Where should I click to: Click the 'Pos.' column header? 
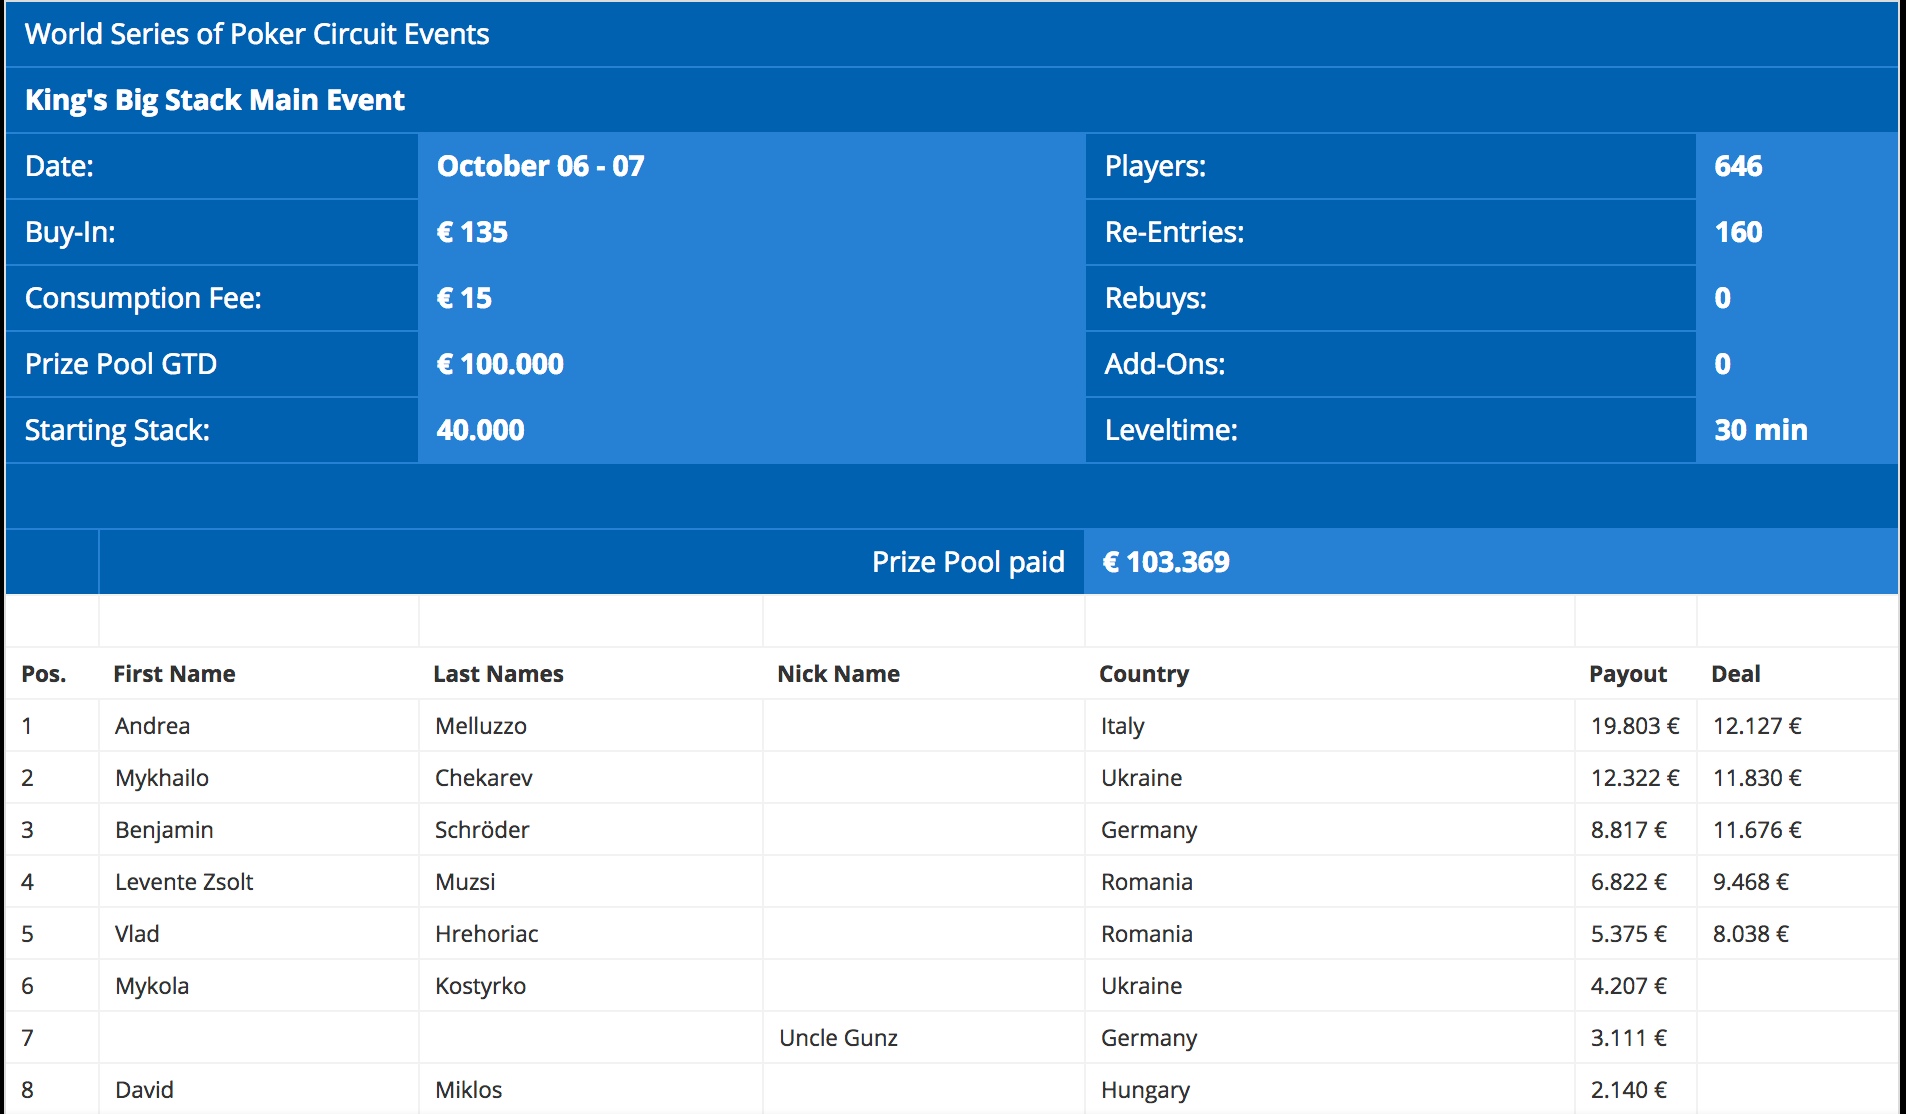pos(44,674)
